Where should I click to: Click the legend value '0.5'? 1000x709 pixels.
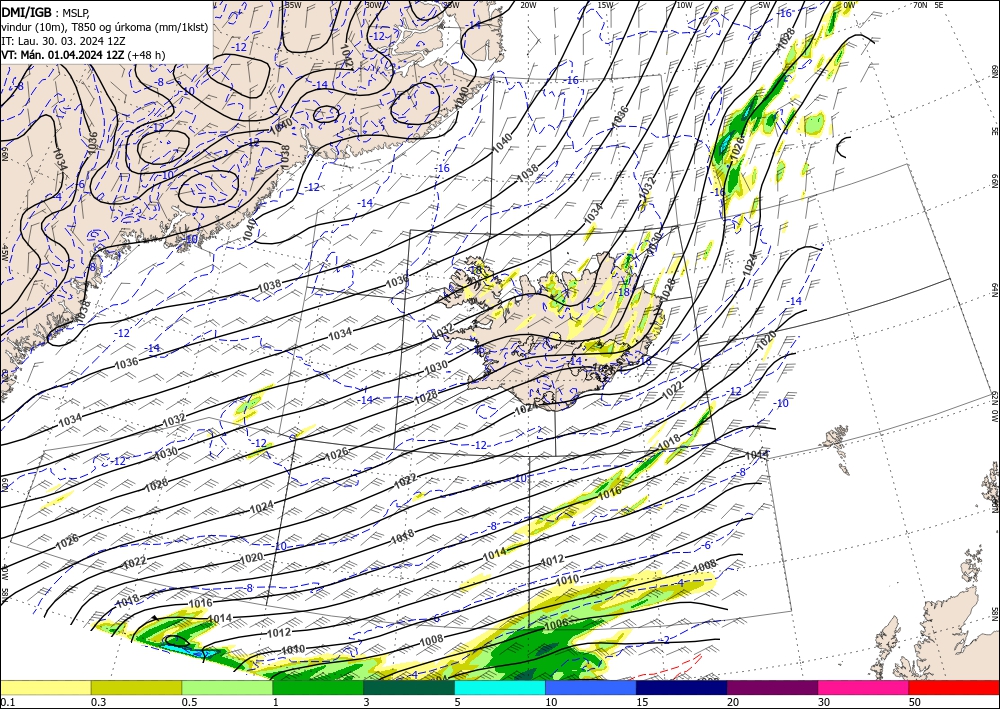click(x=189, y=702)
